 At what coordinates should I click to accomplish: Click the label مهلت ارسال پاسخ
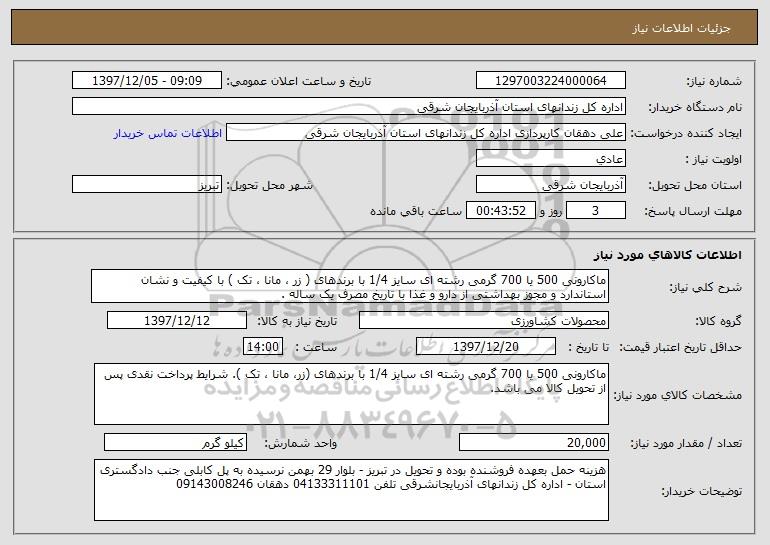click(693, 211)
